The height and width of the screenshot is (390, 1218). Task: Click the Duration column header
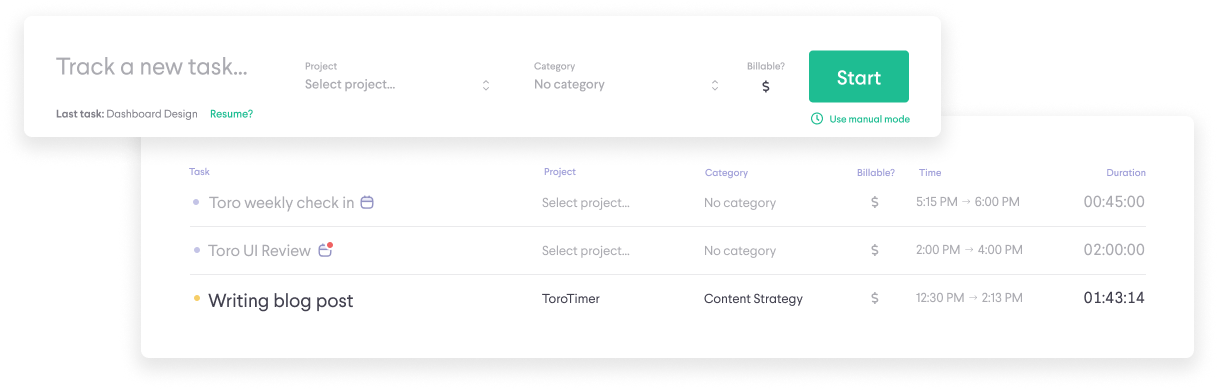tap(1126, 173)
